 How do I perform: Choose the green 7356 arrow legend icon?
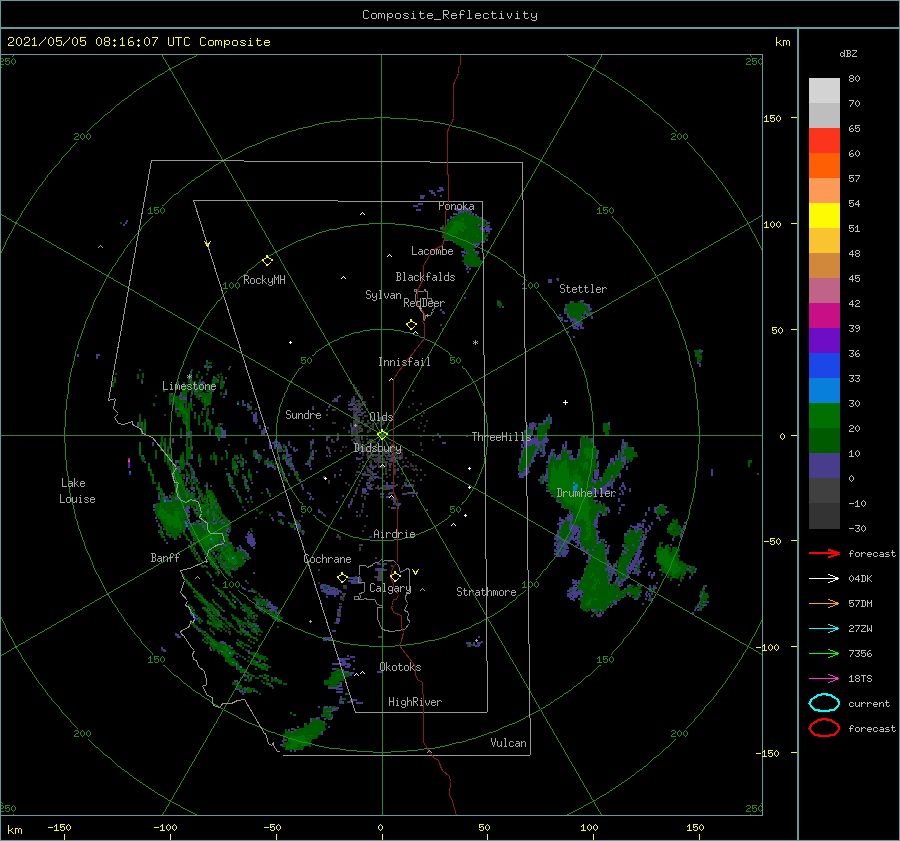[824, 653]
